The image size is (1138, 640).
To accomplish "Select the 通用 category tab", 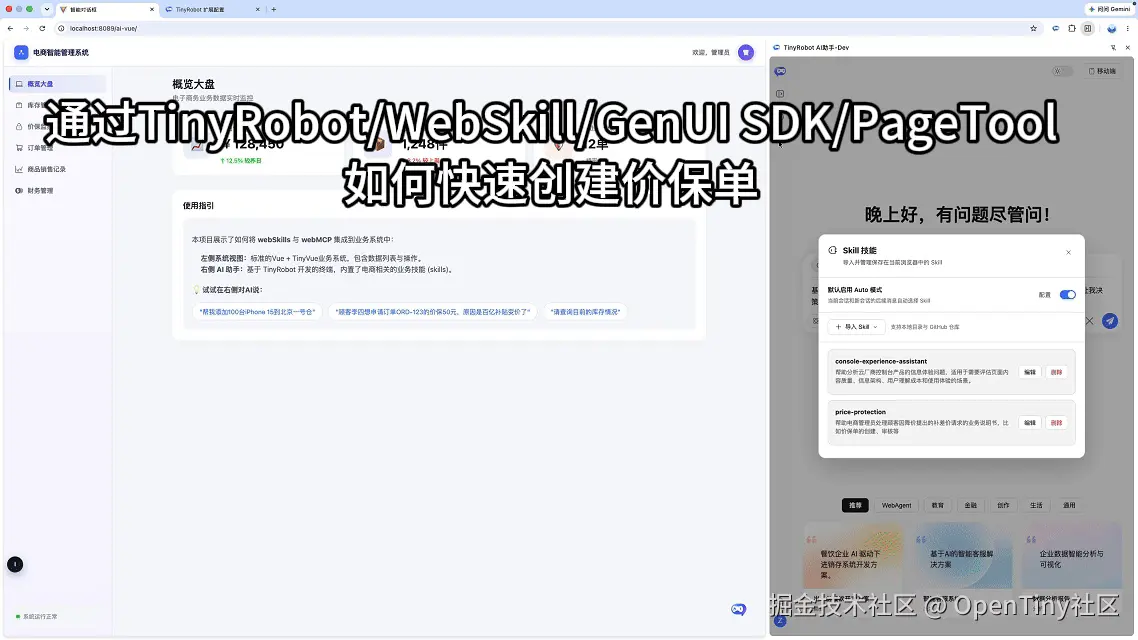I will [1069, 505].
